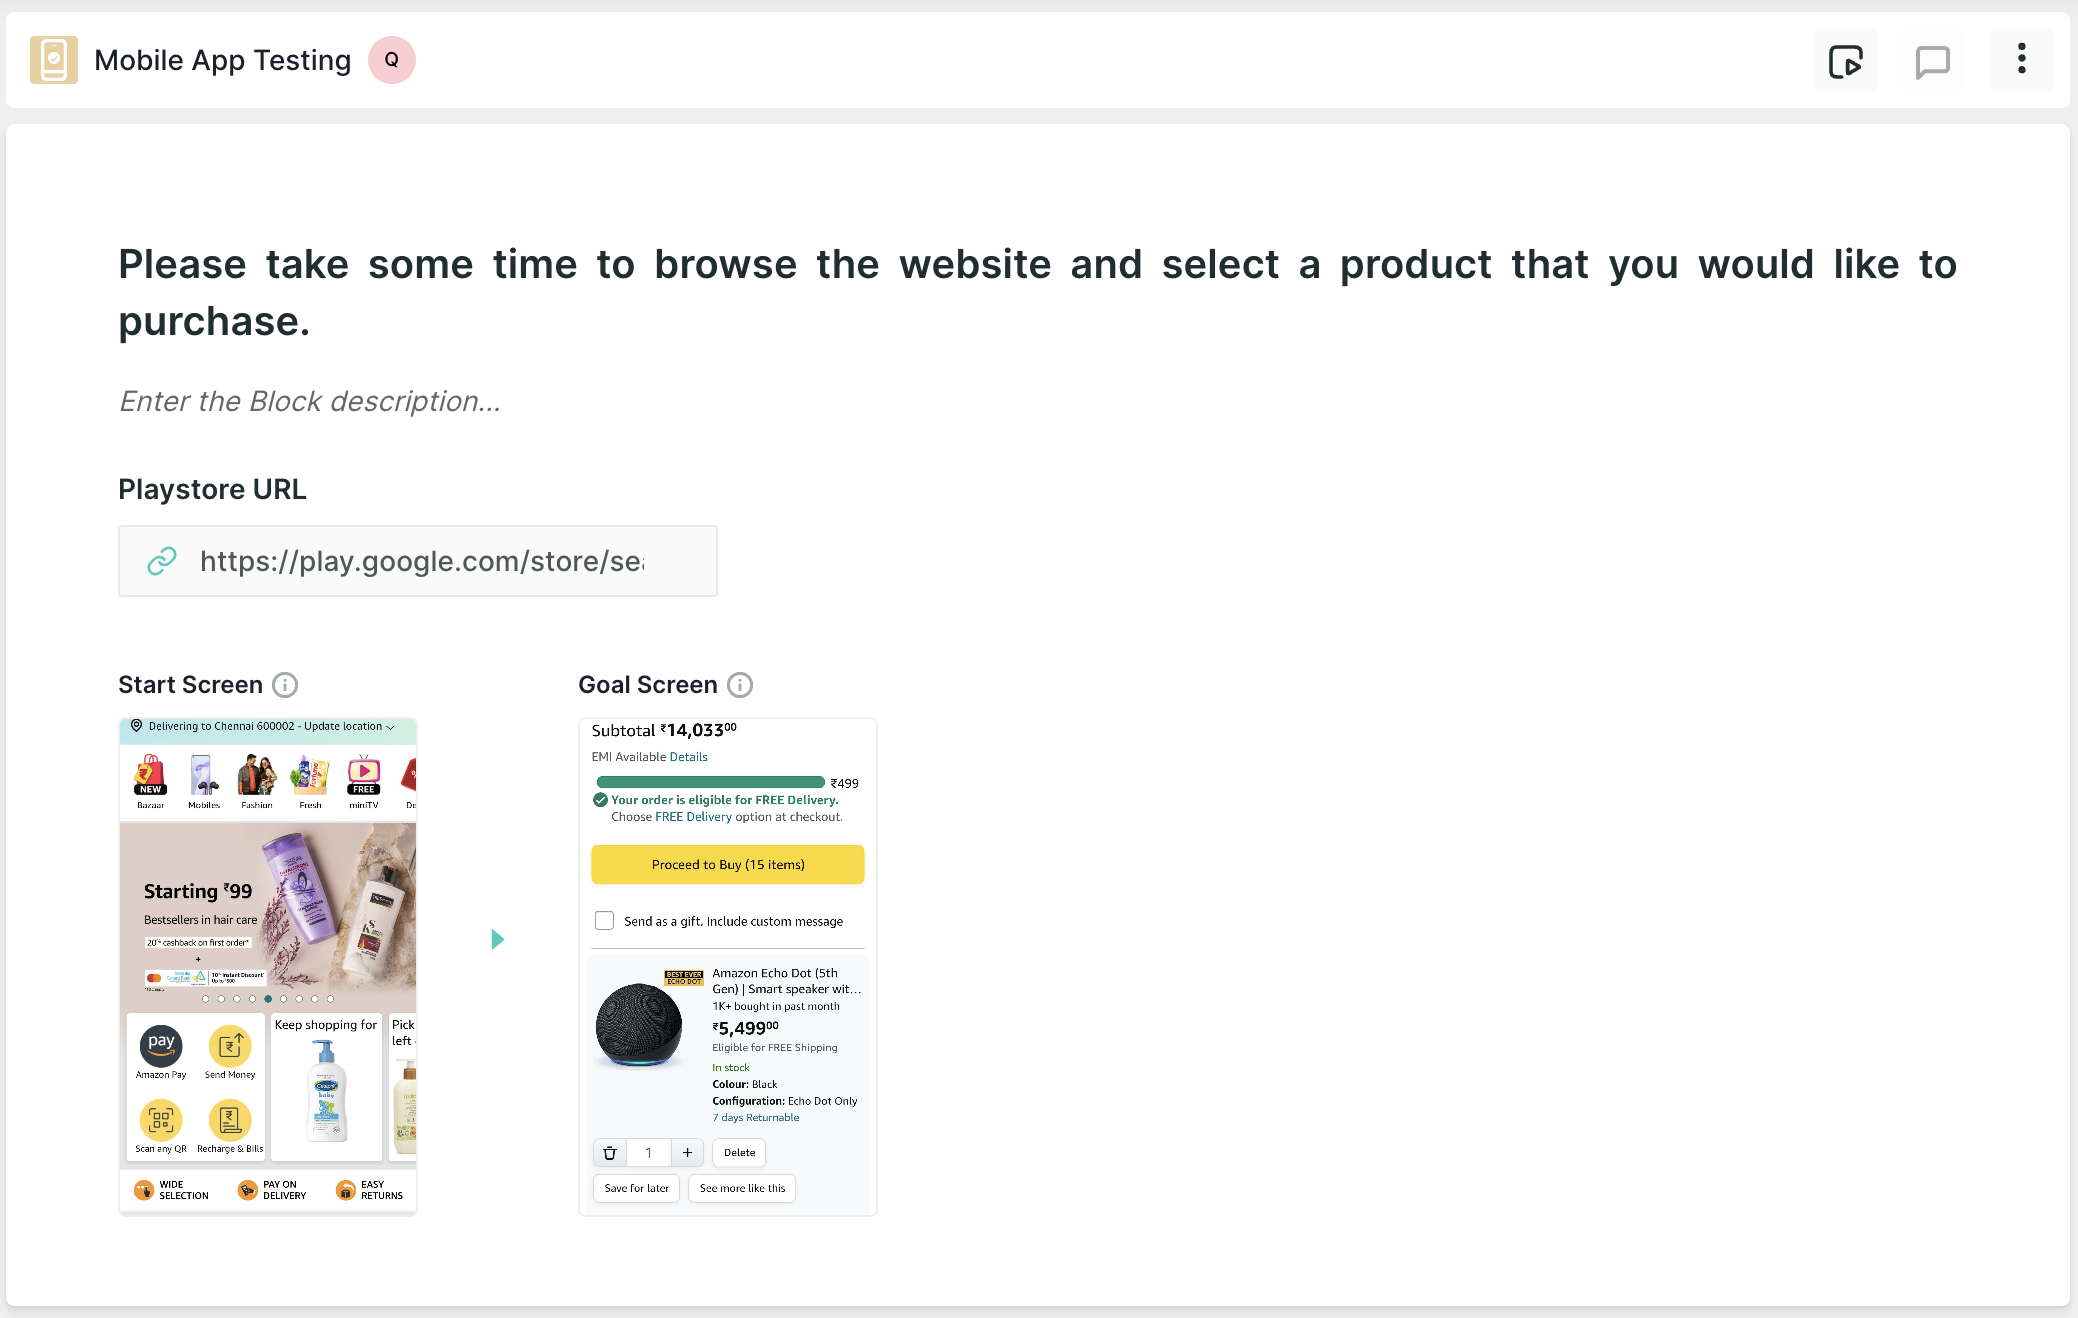Screen dimensions: 2078x1318
Task: Click the EMI Available Details link
Action: click(688, 757)
